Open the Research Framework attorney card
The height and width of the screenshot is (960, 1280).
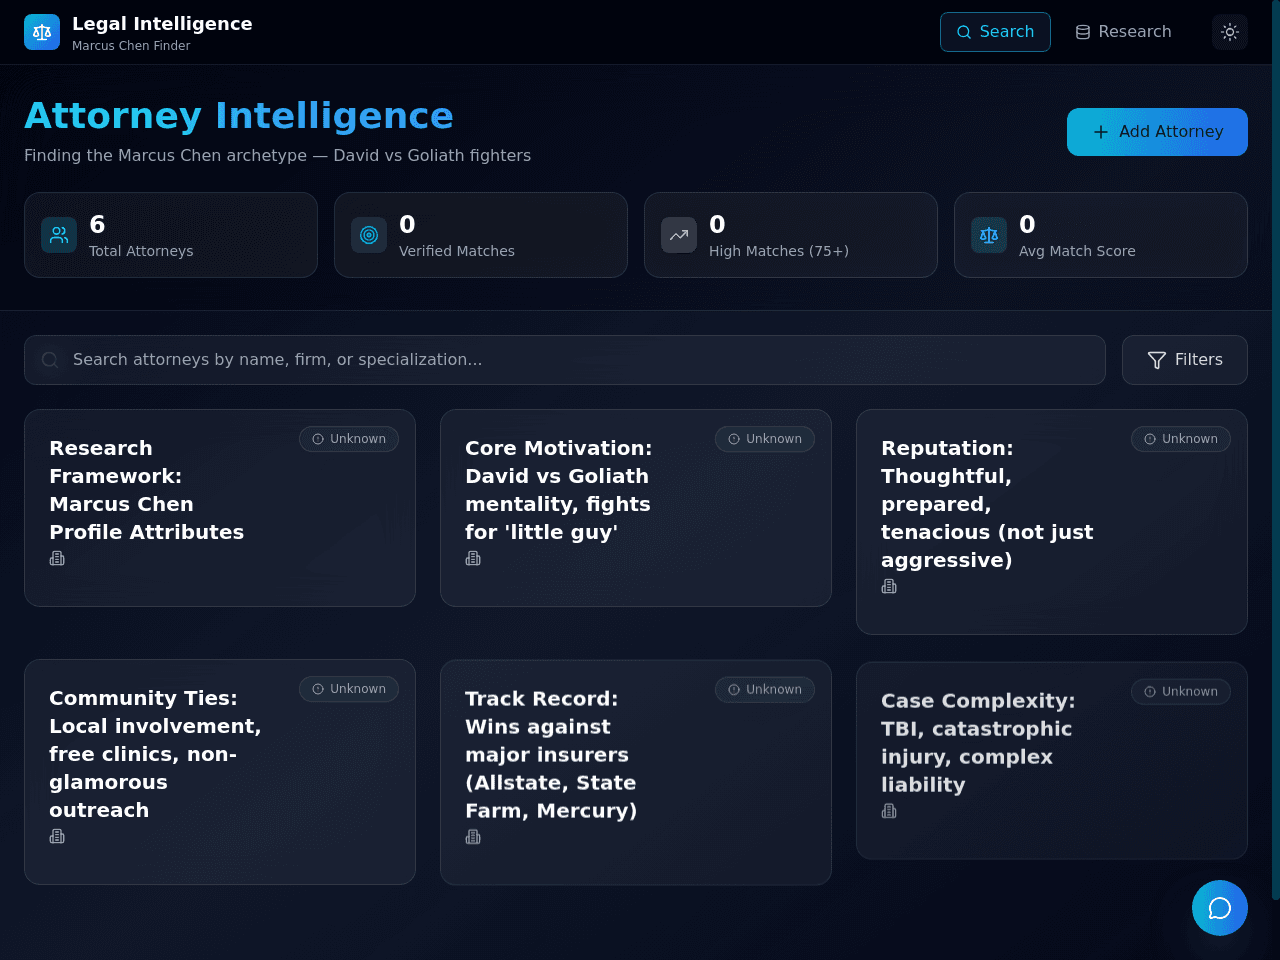tap(220, 508)
